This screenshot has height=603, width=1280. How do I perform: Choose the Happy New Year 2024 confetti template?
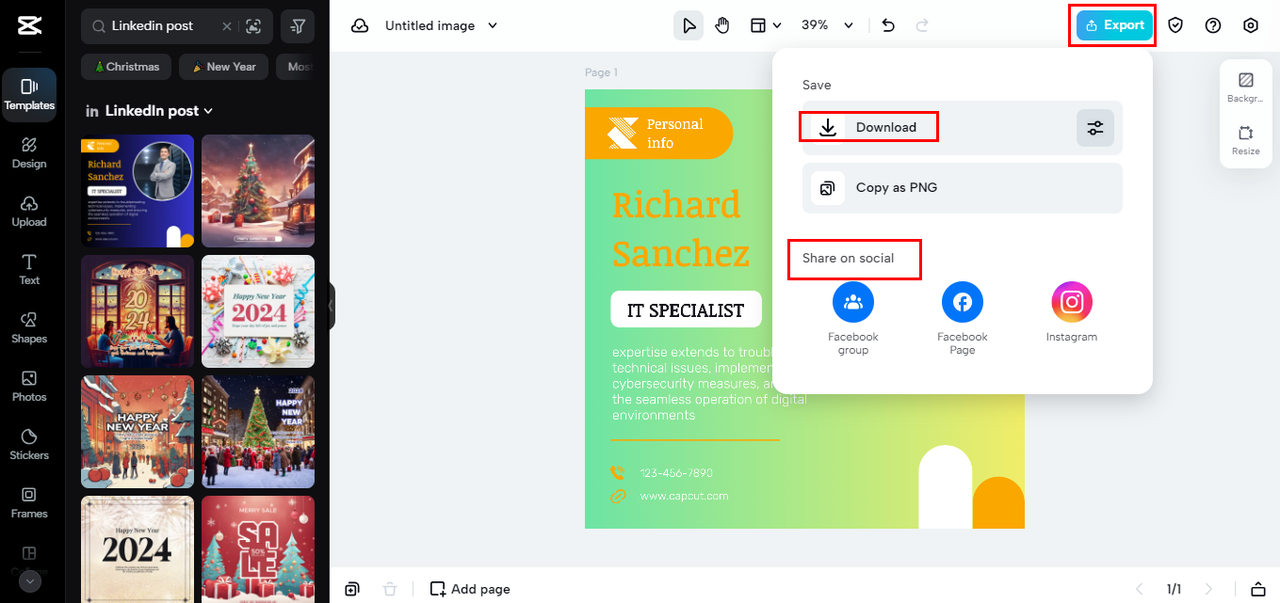pyautogui.click(x=258, y=311)
